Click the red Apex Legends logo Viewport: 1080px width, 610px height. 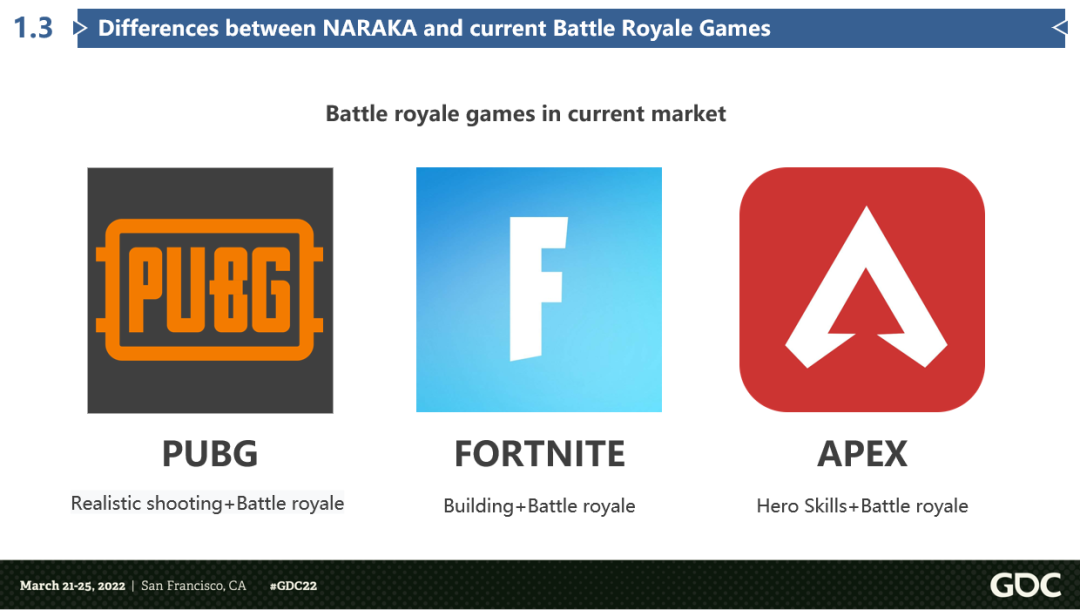tap(862, 289)
